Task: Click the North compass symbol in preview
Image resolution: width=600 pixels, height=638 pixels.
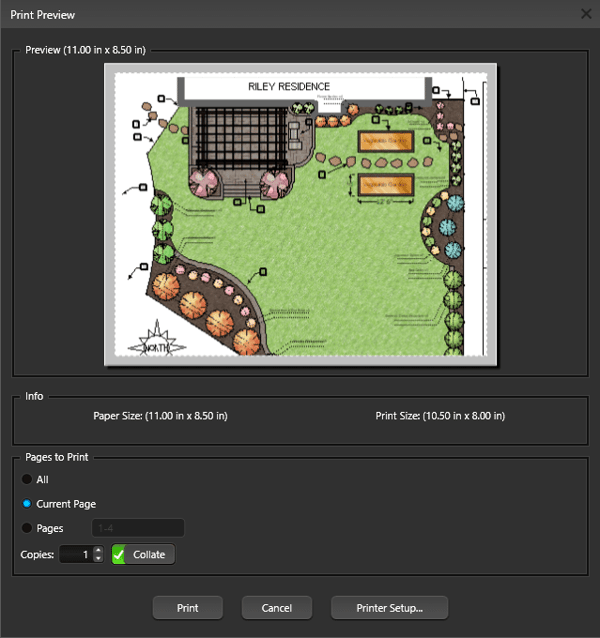Action: pyautogui.click(x=159, y=340)
